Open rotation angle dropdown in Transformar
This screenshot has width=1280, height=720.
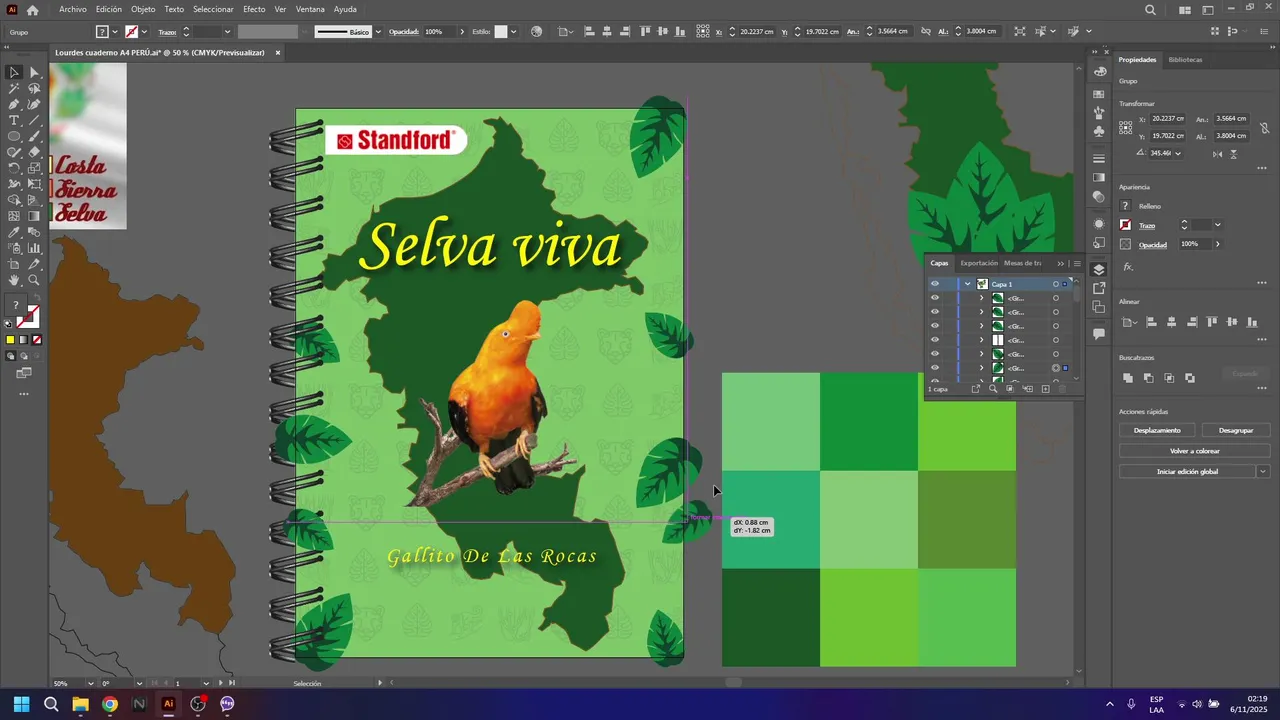[x=1178, y=153]
